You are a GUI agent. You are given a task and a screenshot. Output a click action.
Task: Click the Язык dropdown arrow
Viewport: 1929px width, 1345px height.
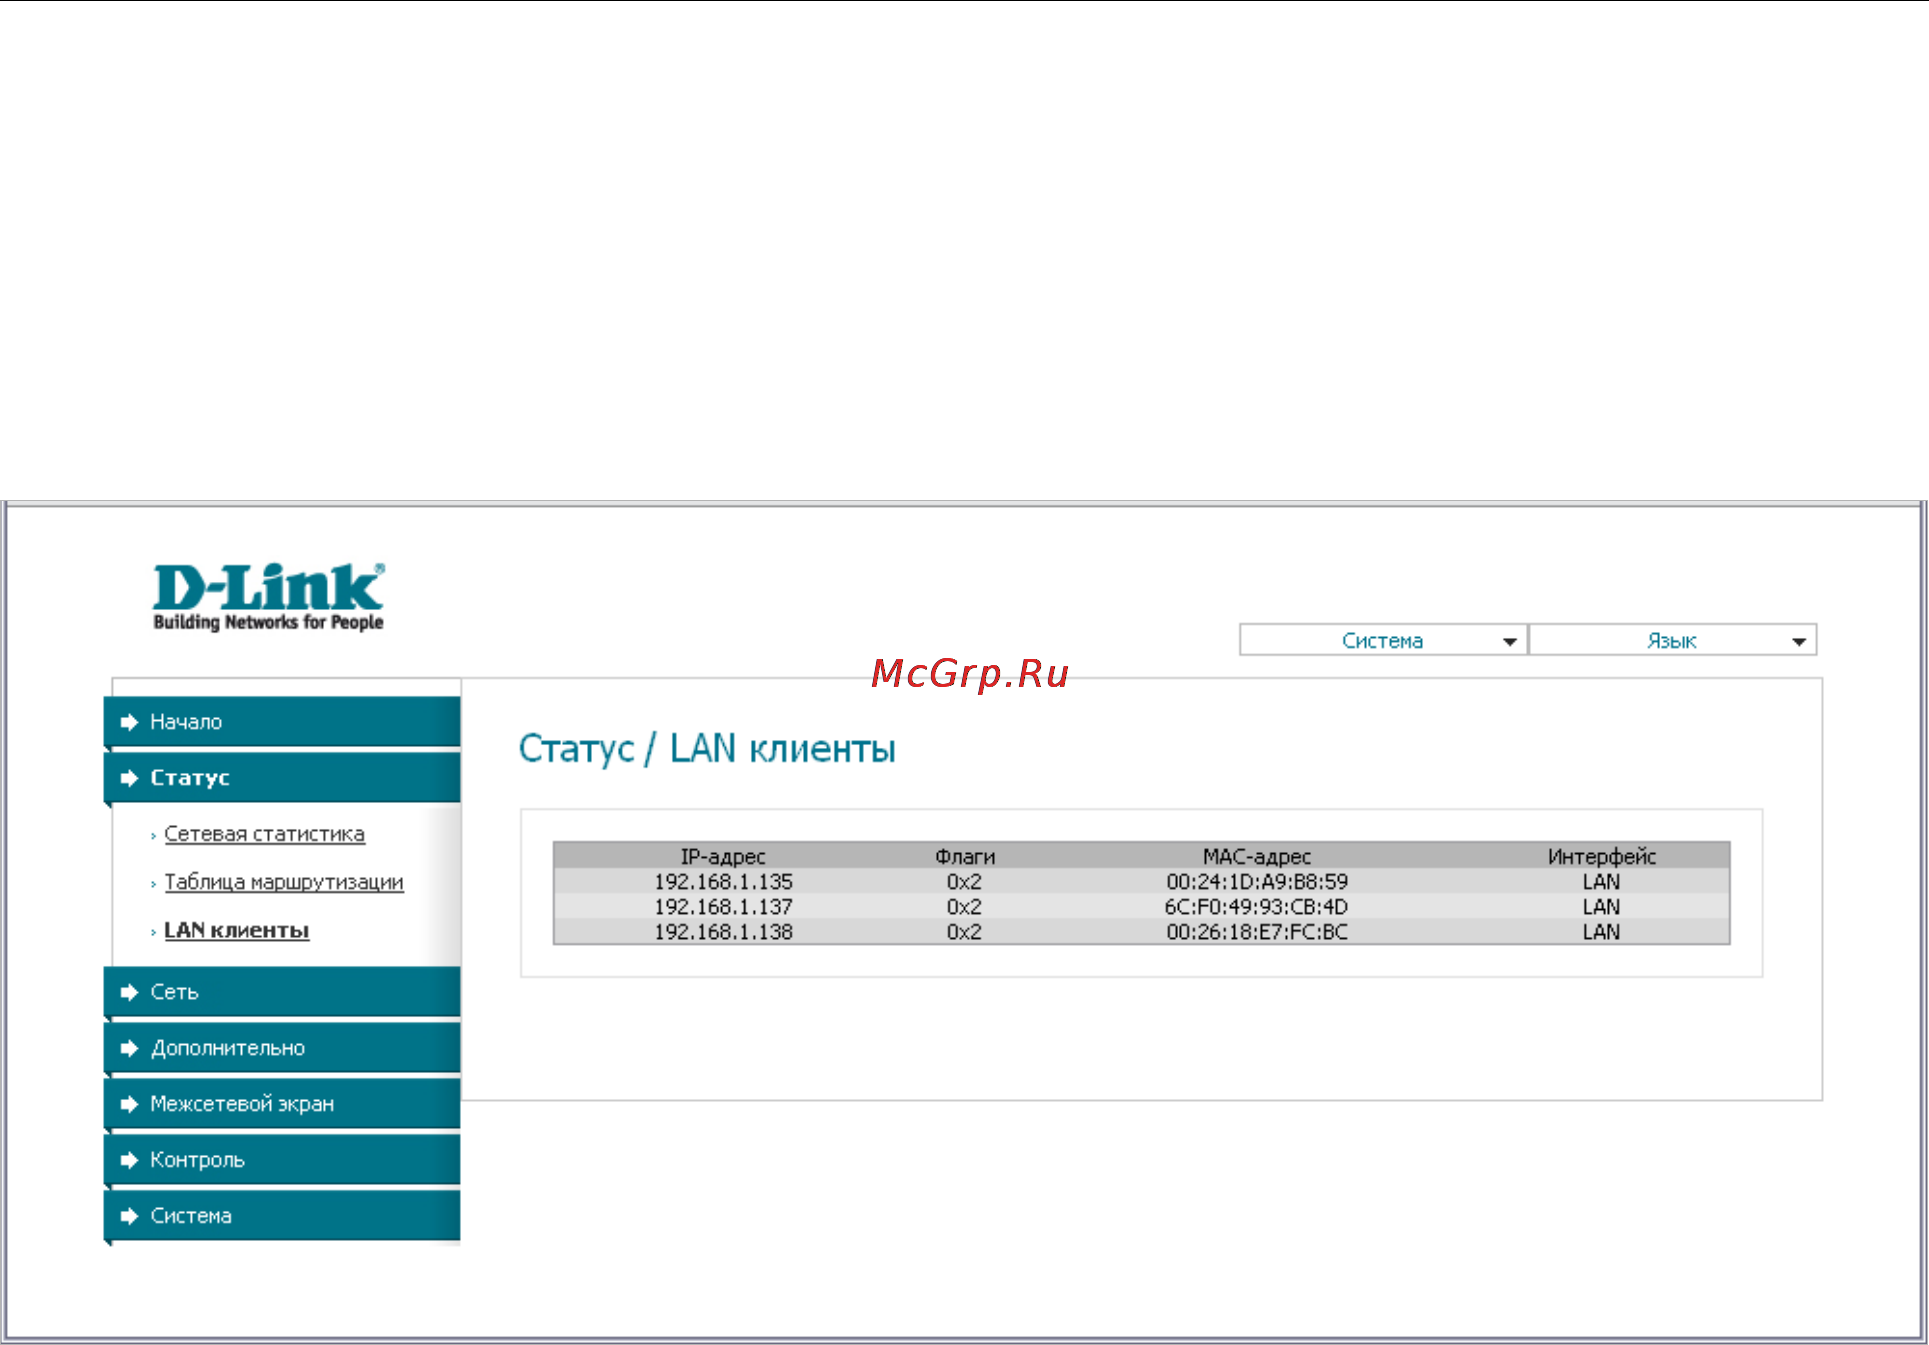[x=1798, y=641]
